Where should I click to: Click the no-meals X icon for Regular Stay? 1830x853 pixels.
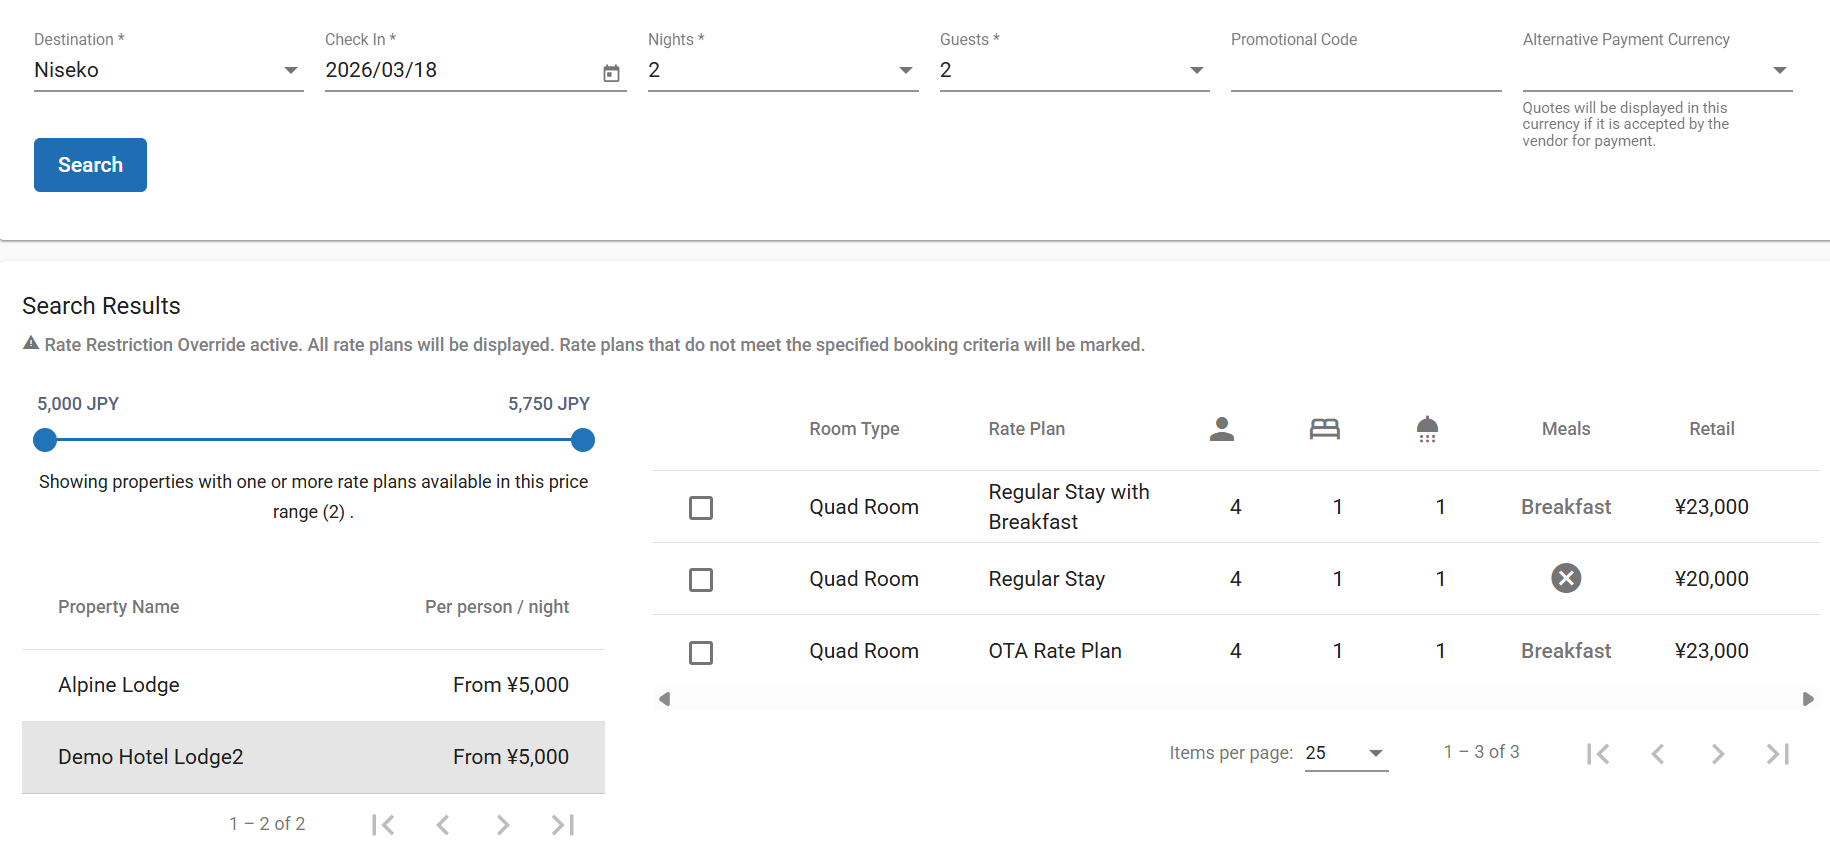point(1565,578)
